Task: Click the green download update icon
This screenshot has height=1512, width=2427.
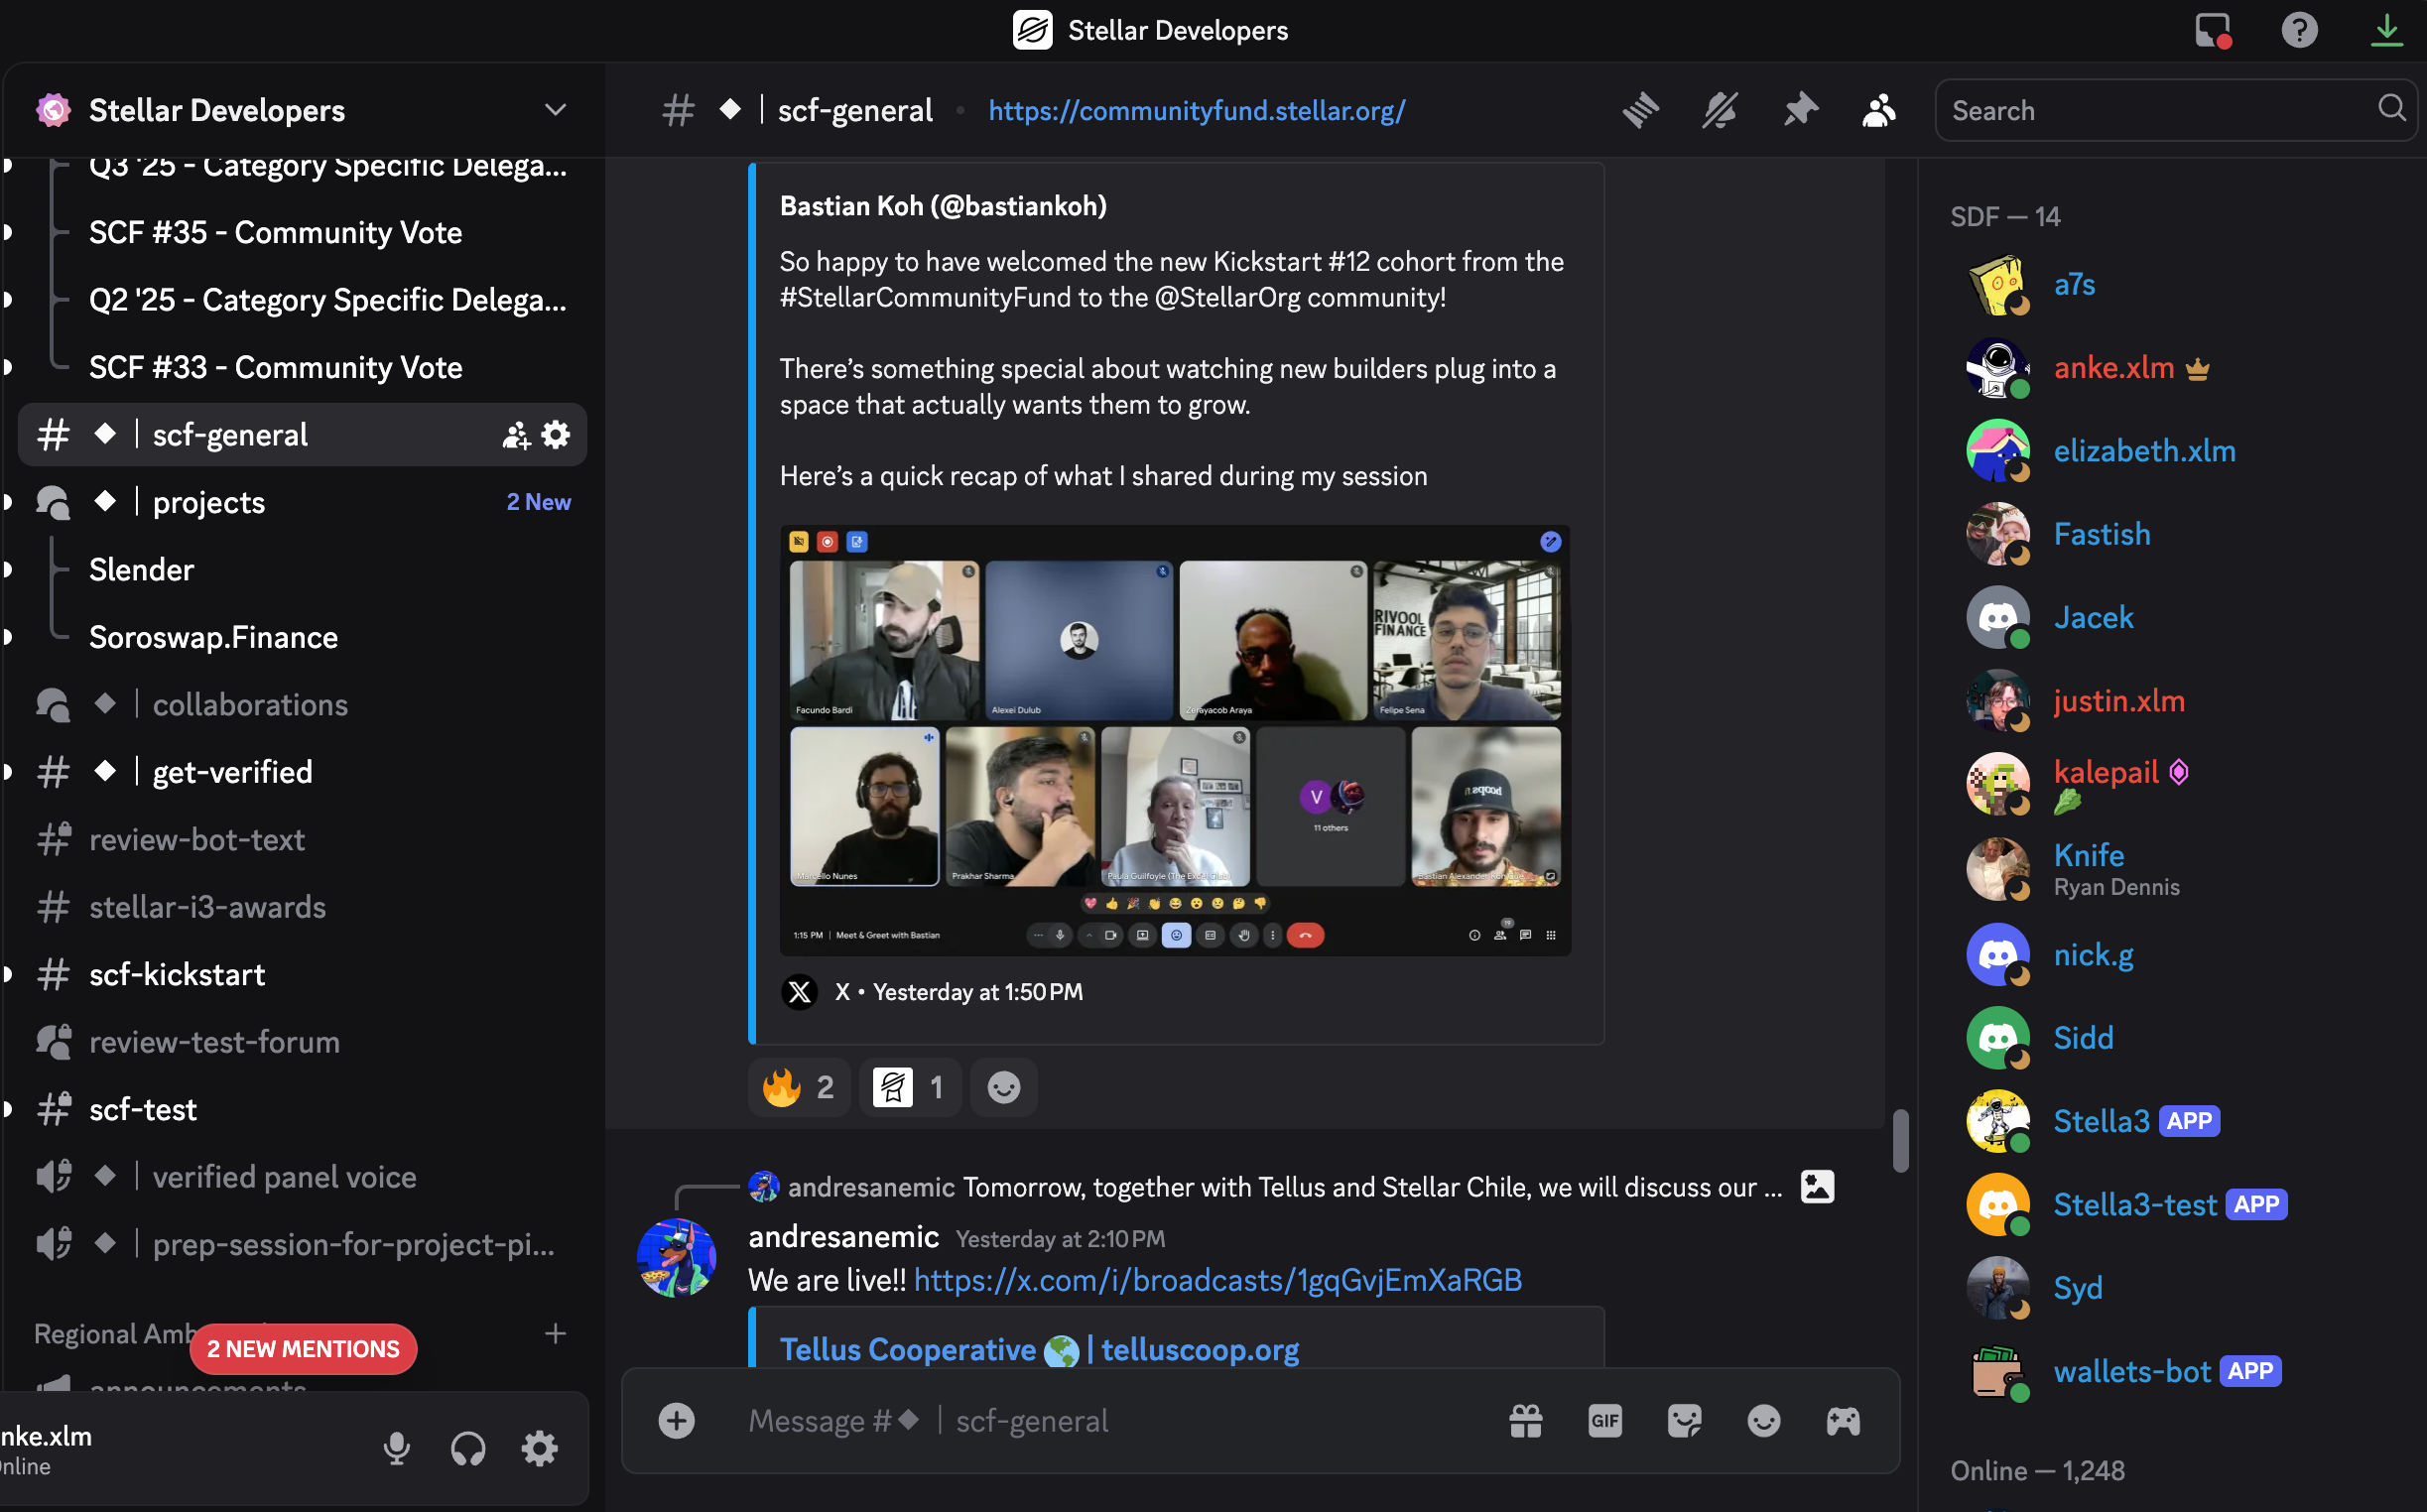Action: point(2387,30)
